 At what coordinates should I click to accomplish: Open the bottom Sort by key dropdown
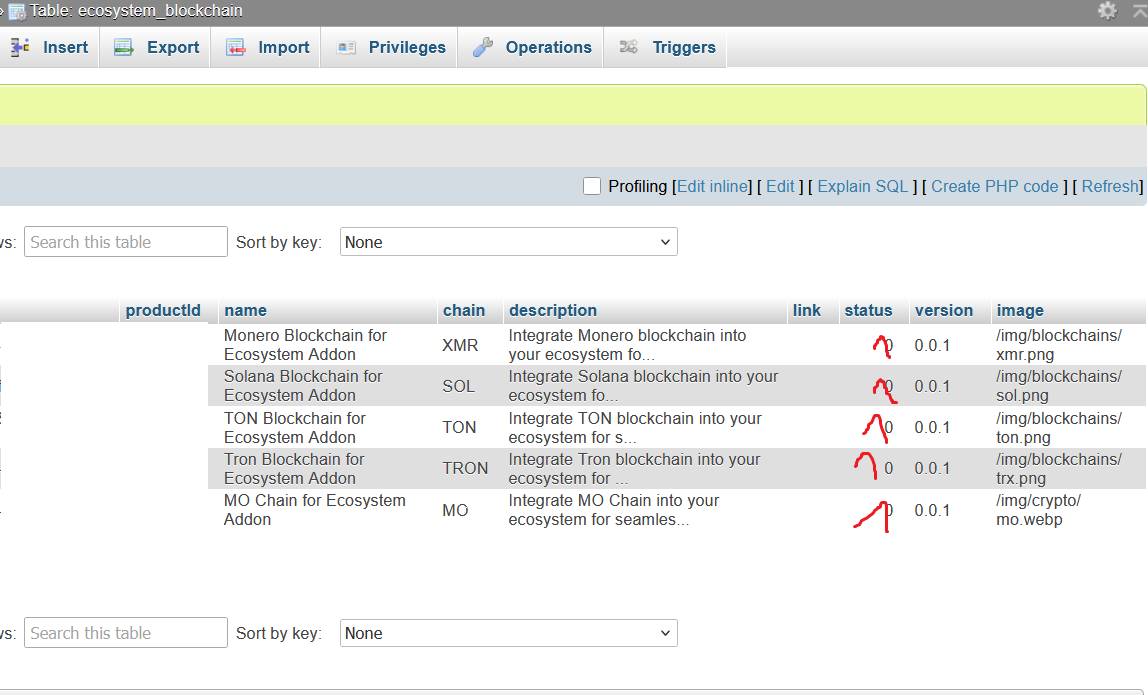[x=508, y=633]
